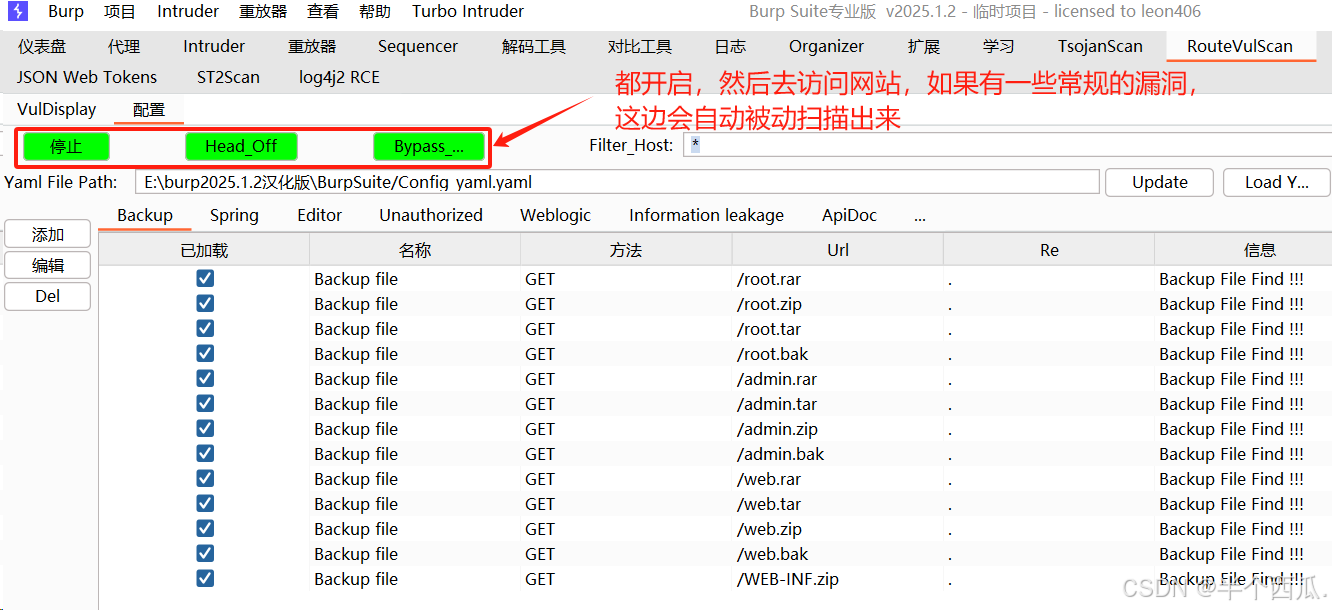This screenshot has width=1332, height=610.
Task: Switch to the VulDisplay sub-tab
Action: coord(57,109)
